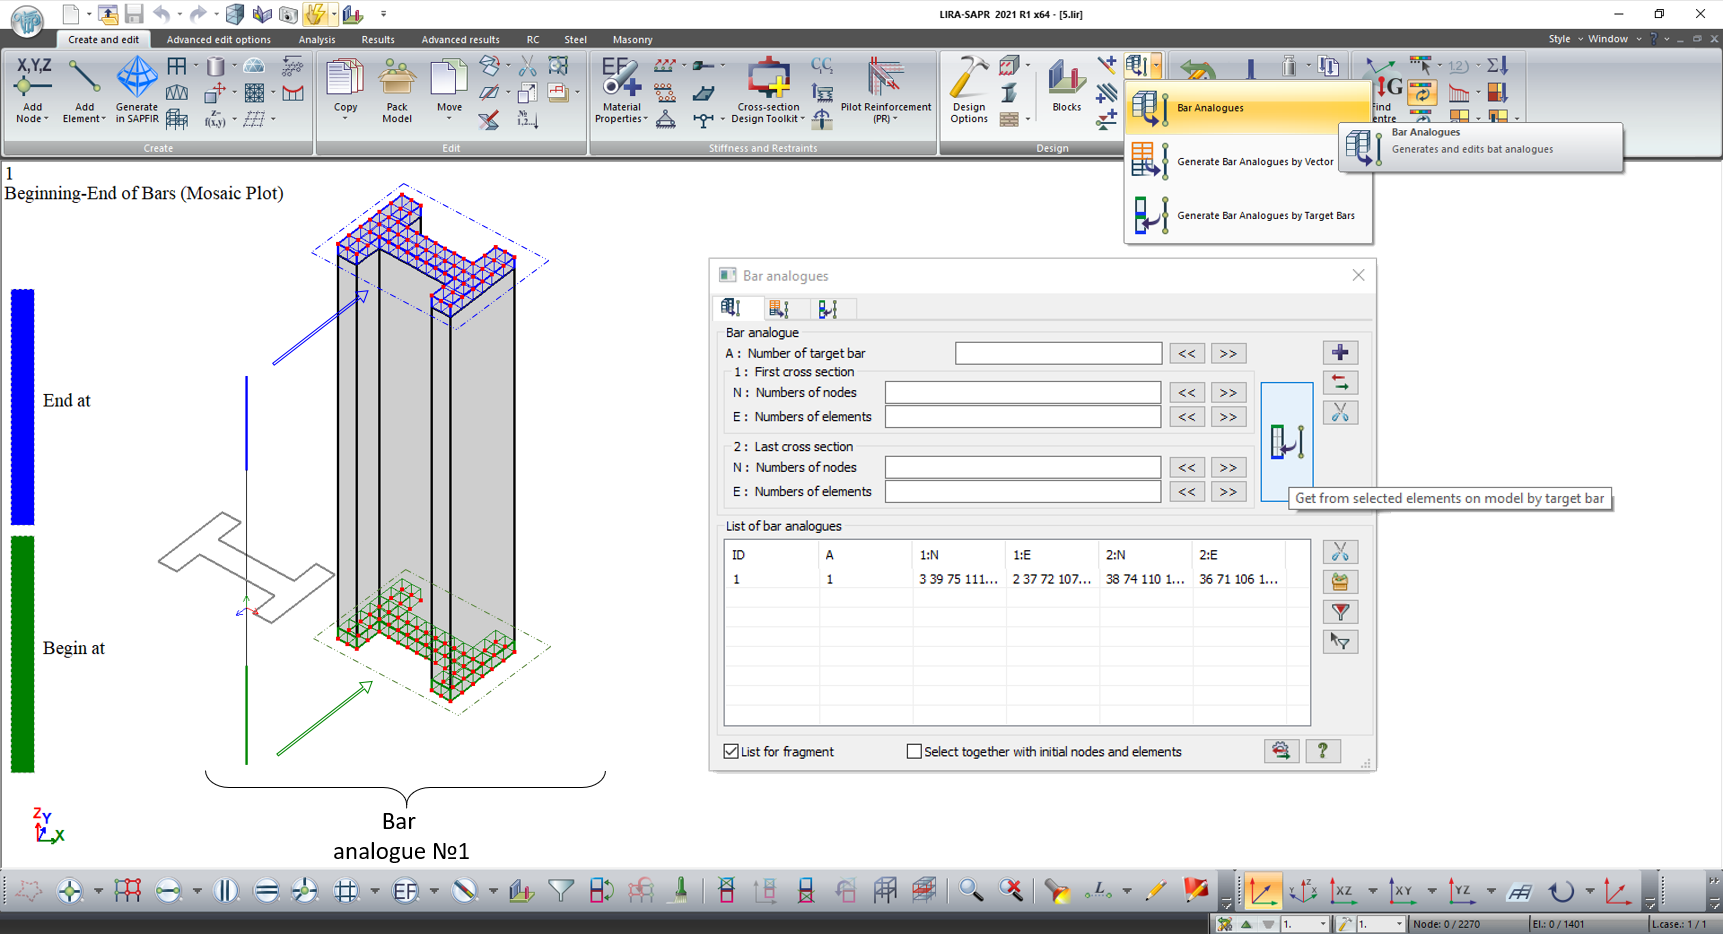
Task: Click Get from selected elements by target bar
Action: pos(1286,441)
